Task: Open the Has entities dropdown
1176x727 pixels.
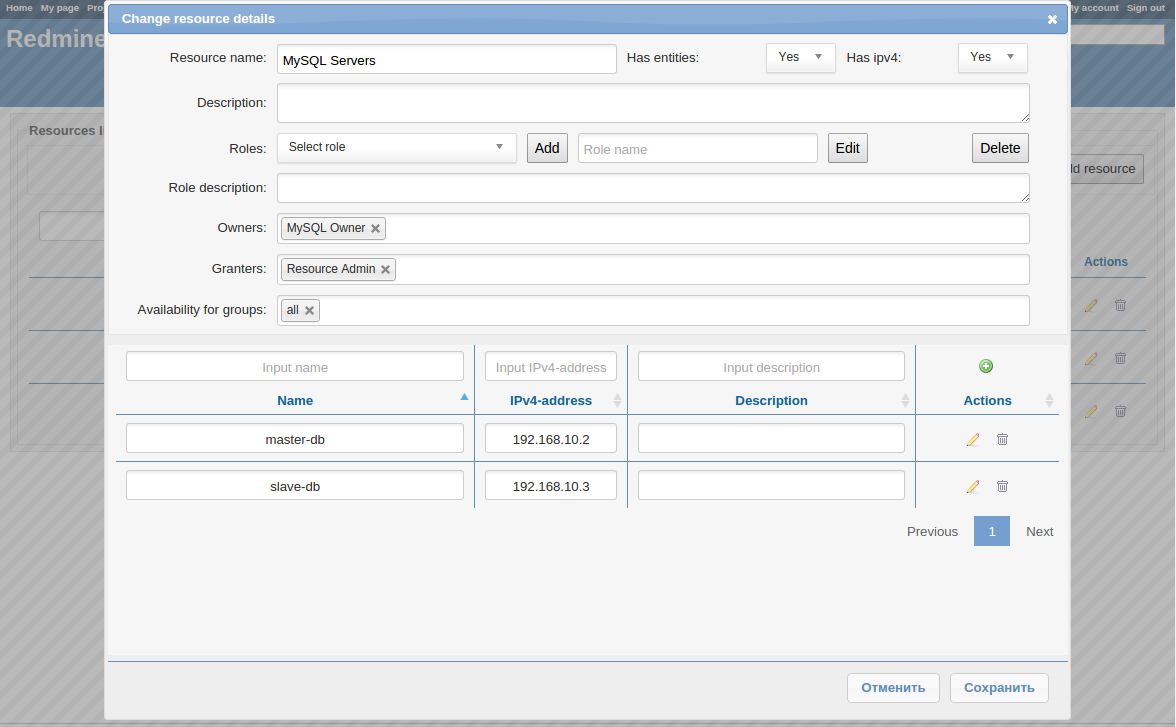Action: [800, 58]
